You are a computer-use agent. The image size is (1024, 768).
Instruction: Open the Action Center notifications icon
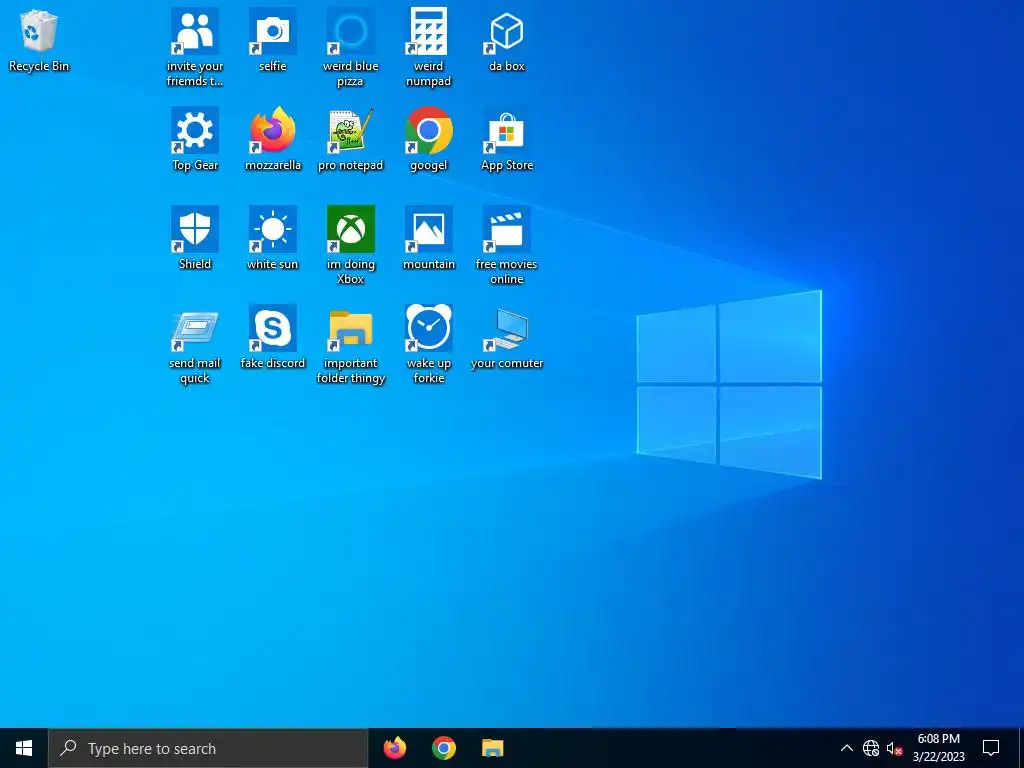(991, 748)
